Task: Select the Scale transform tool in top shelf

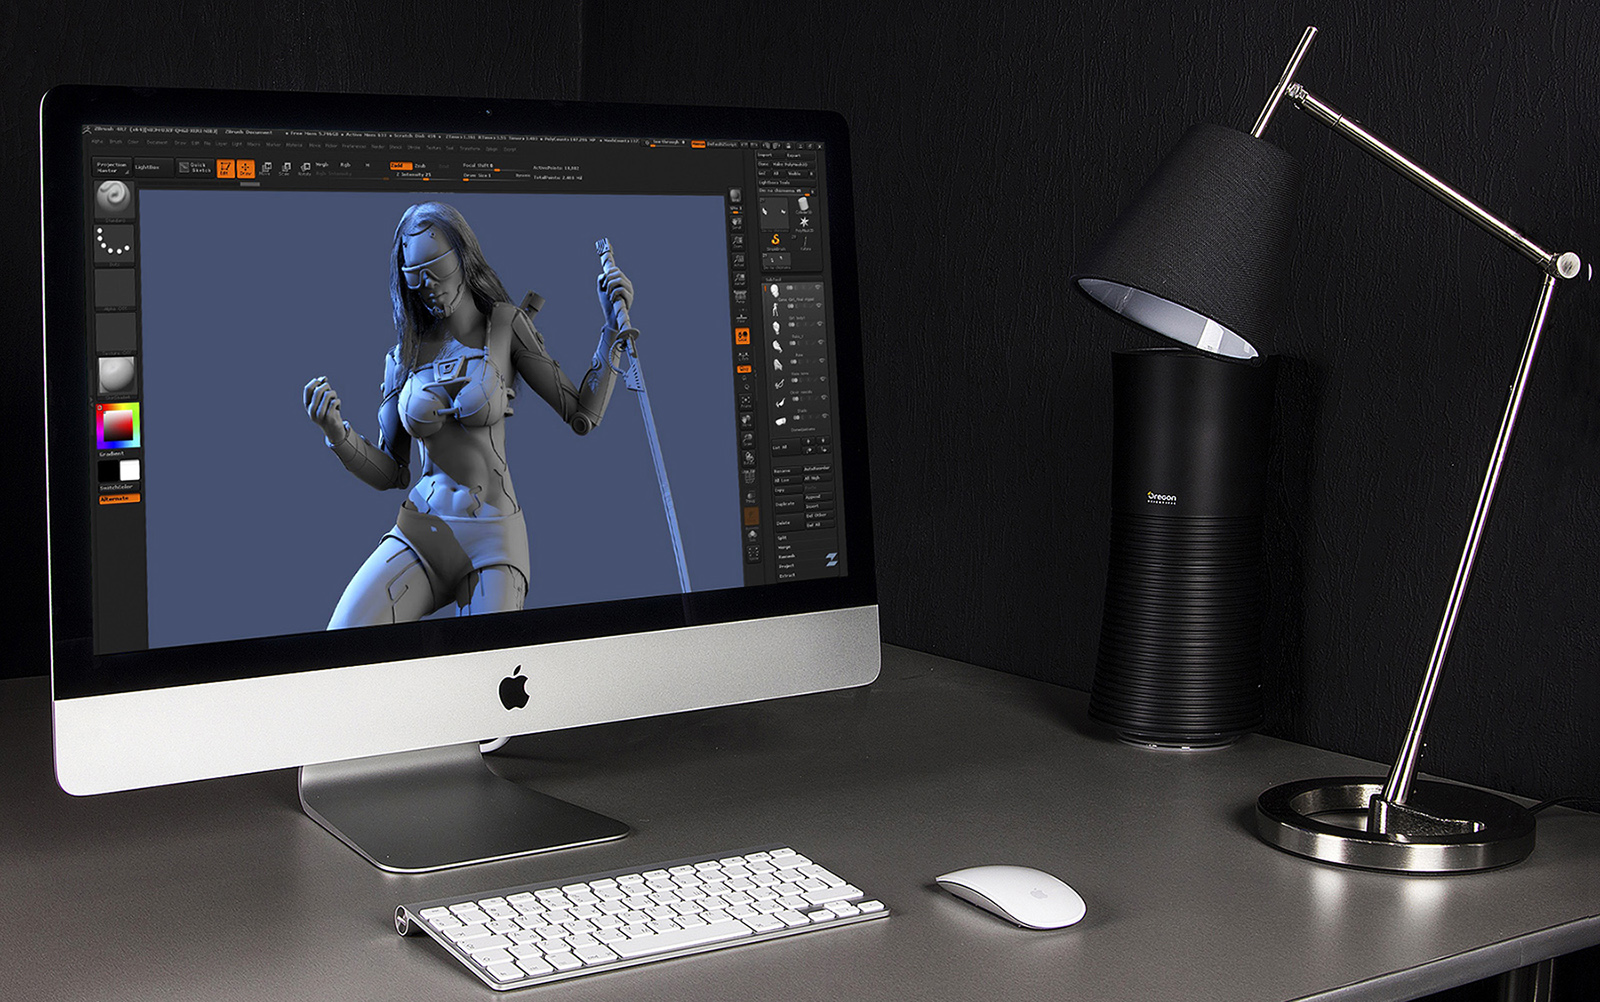Action: 284,169
